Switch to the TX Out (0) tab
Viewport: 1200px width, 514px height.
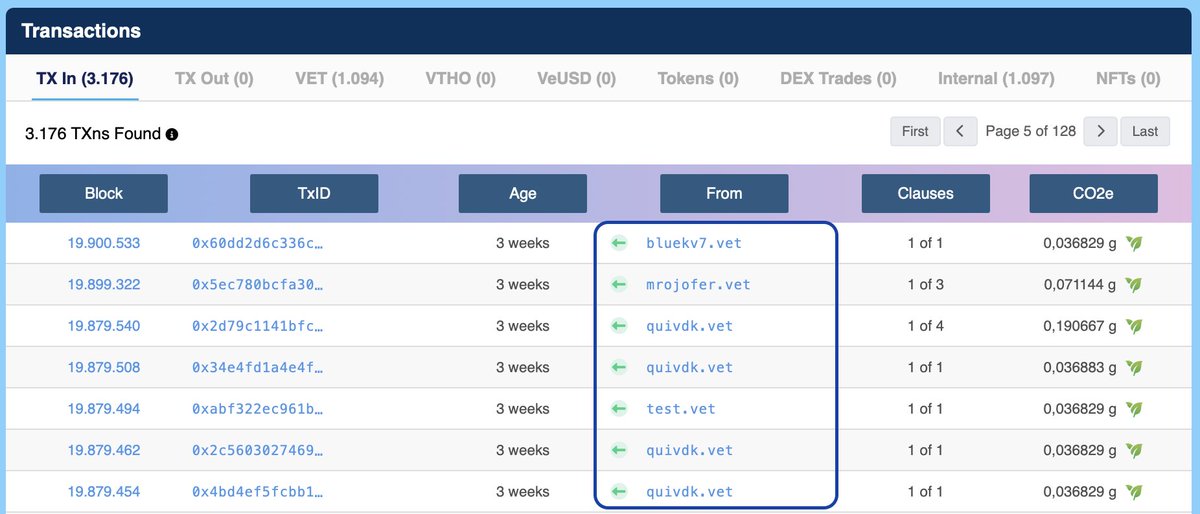point(214,78)
